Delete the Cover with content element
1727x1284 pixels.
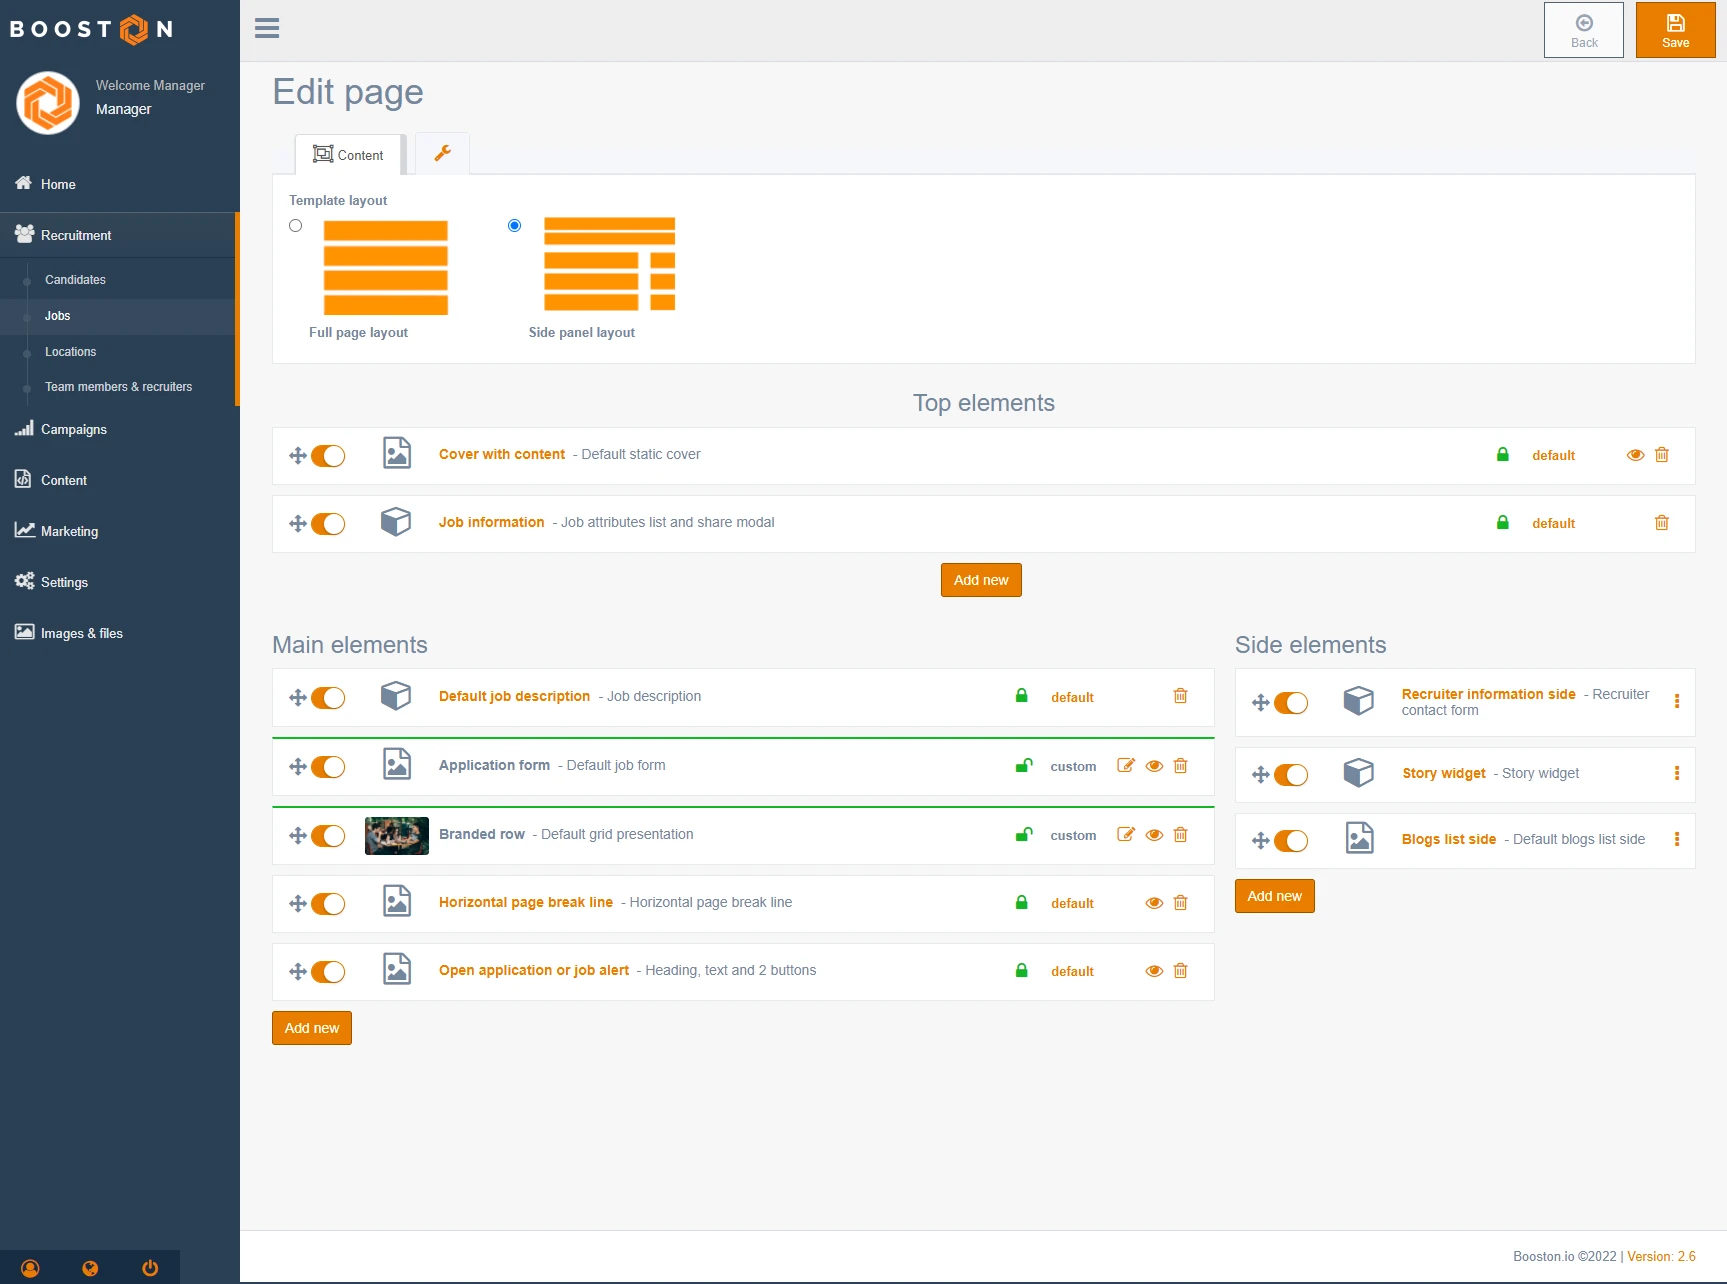tap(1661, 455)
